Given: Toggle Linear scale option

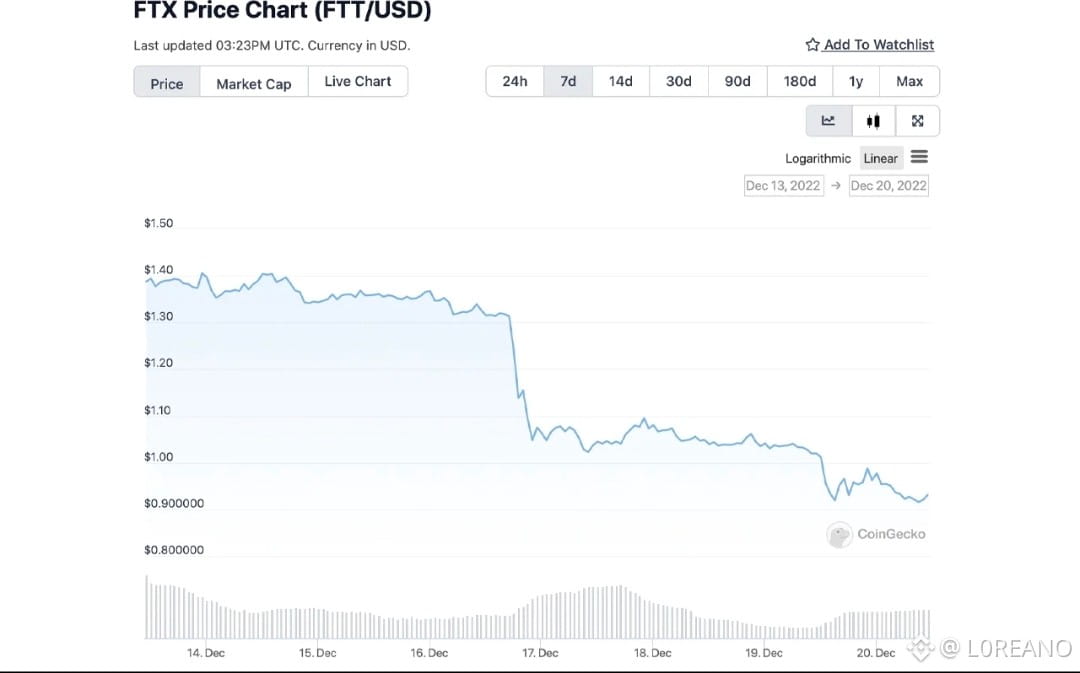Looking at the screenshot, I should point(880,159).
